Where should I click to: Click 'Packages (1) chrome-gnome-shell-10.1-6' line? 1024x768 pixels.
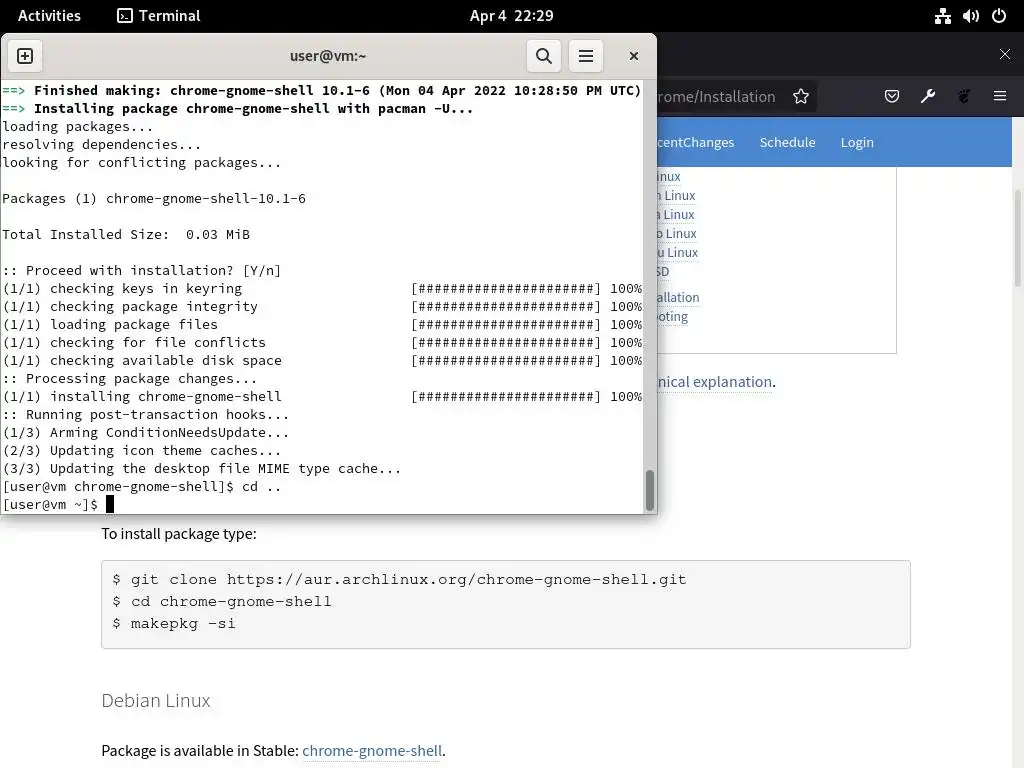tap(154, 199)
